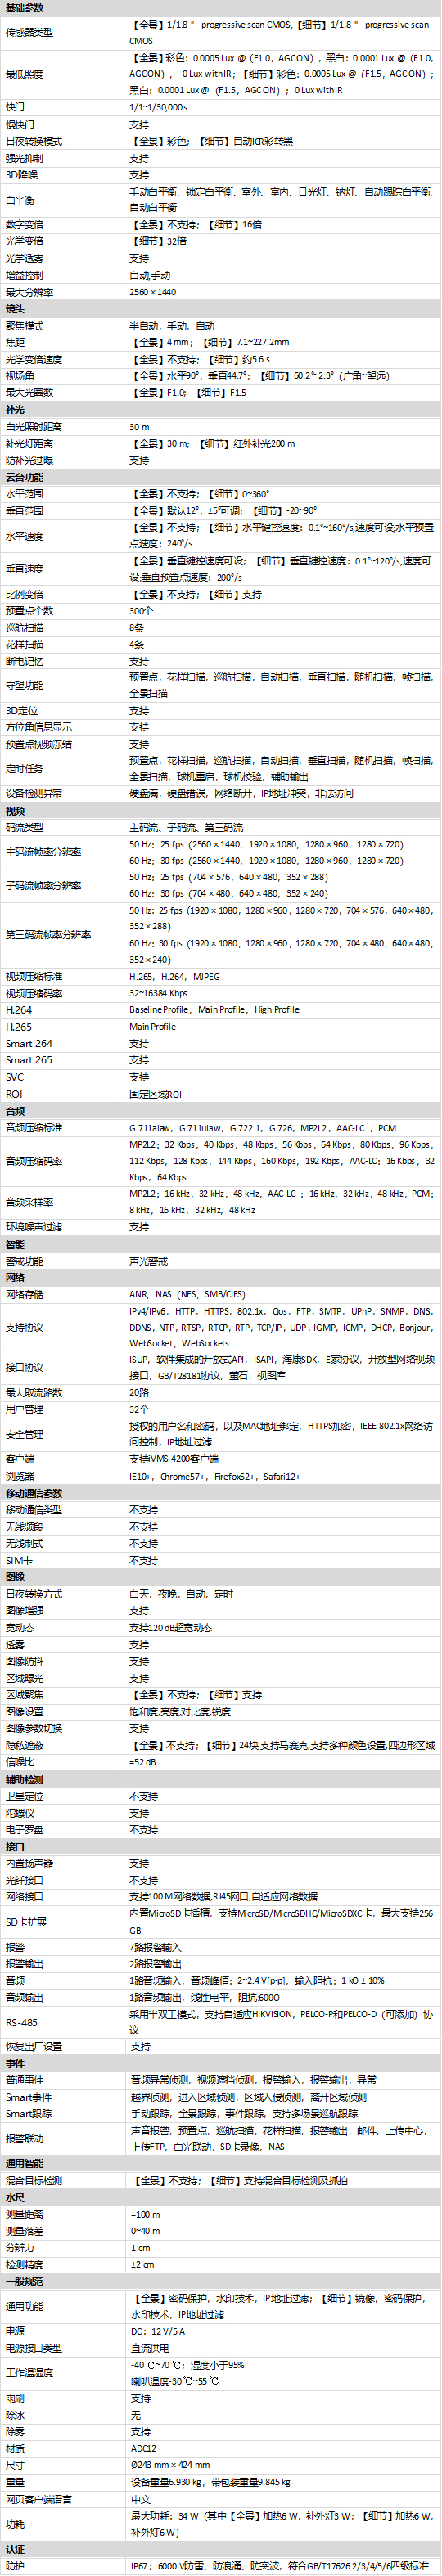The image size is (442, 2576).
Task: Click the '支持协议' row label
Action: click(25, 1328)
